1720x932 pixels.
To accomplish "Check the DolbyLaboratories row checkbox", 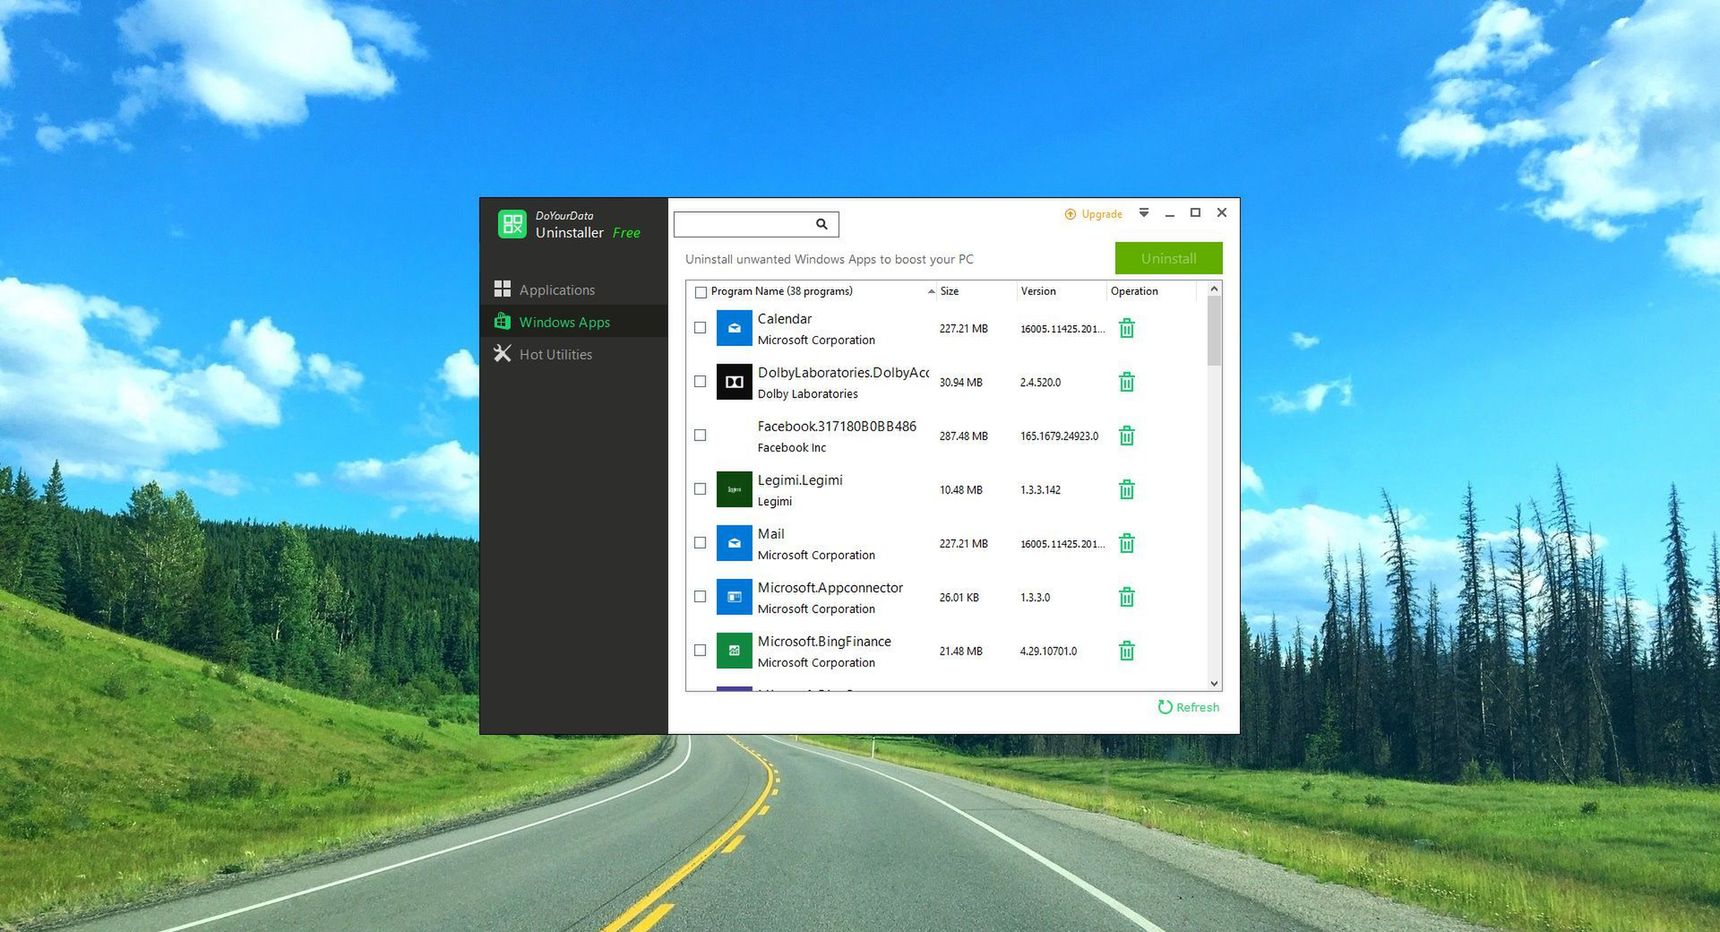I will tap(700, 382).
